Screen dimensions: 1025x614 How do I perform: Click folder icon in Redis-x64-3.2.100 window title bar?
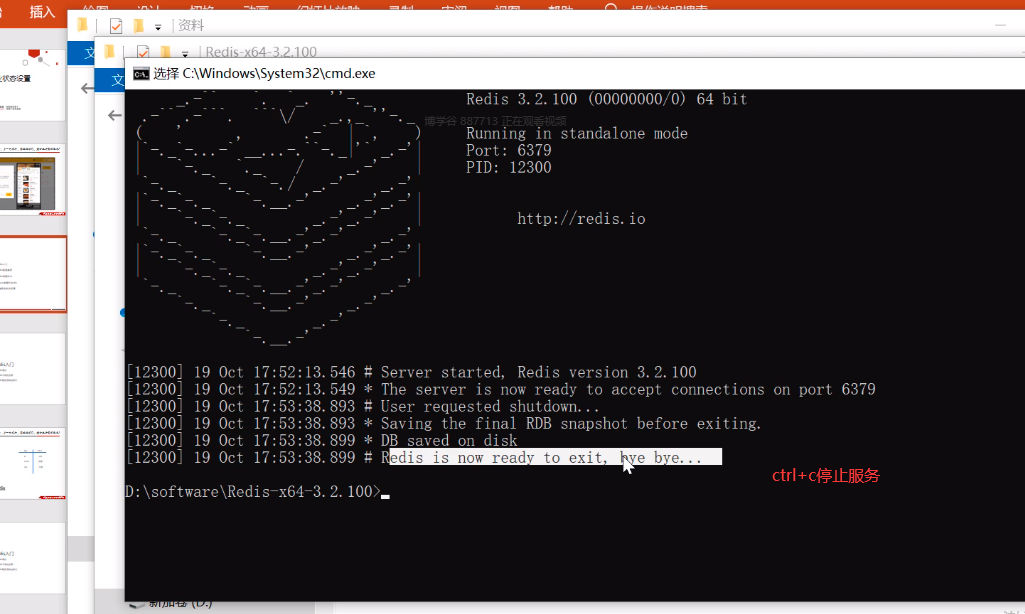pyautogui.click(x=109, y=51)
